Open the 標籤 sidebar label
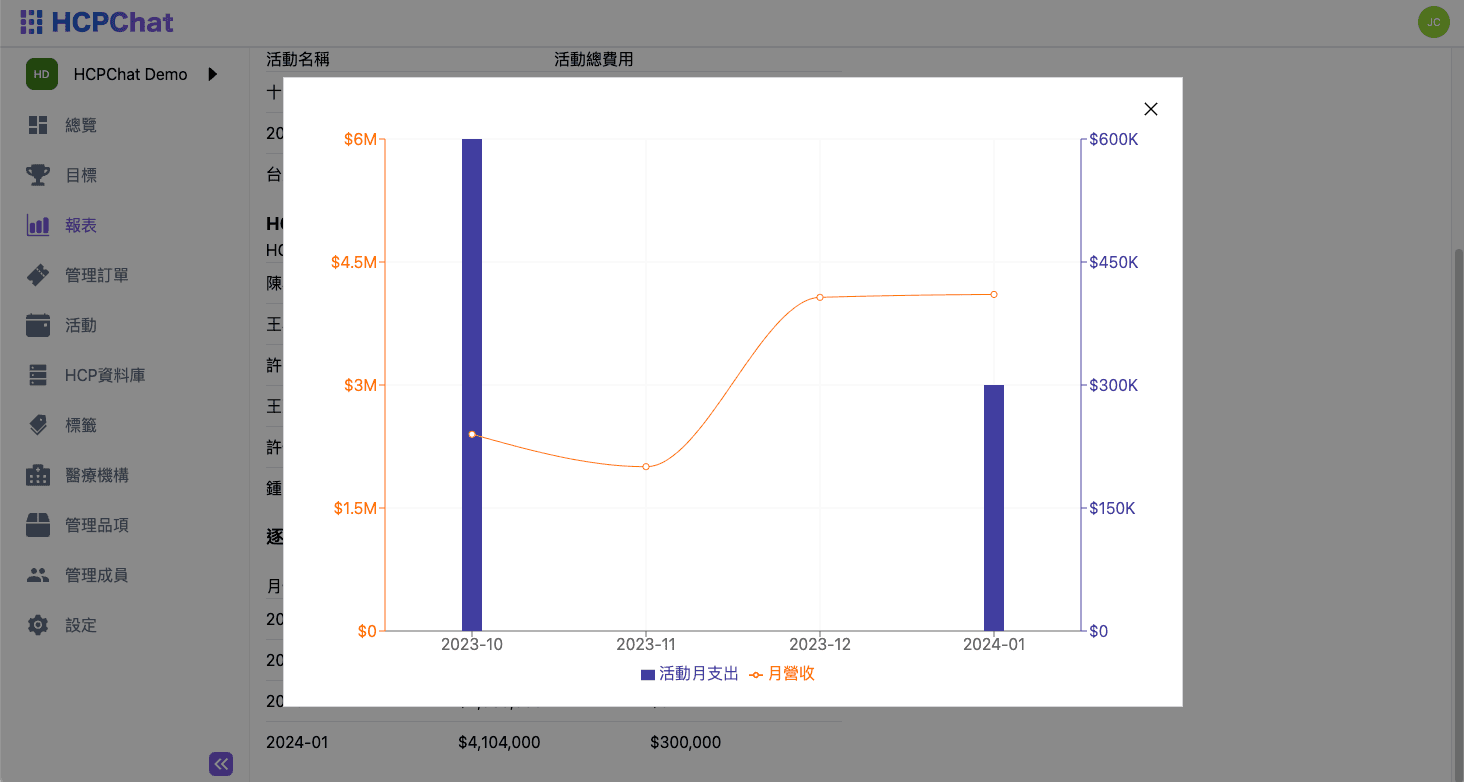1464x782 pixels. click(81, 425)
